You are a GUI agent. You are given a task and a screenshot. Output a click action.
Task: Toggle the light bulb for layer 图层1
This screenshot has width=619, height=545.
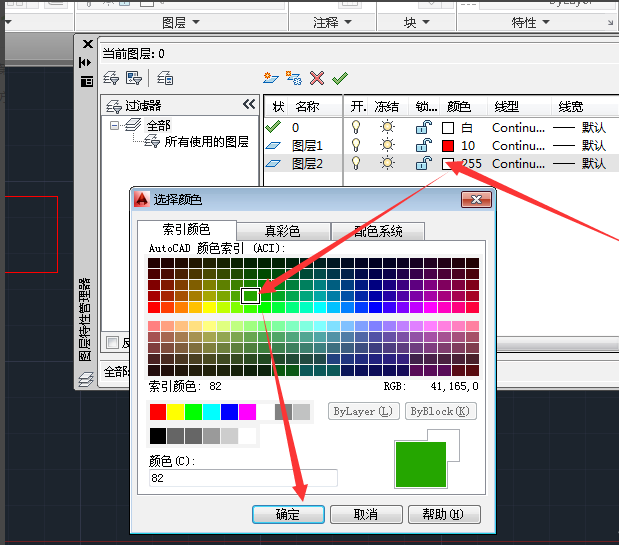click(x=356, y=145)
